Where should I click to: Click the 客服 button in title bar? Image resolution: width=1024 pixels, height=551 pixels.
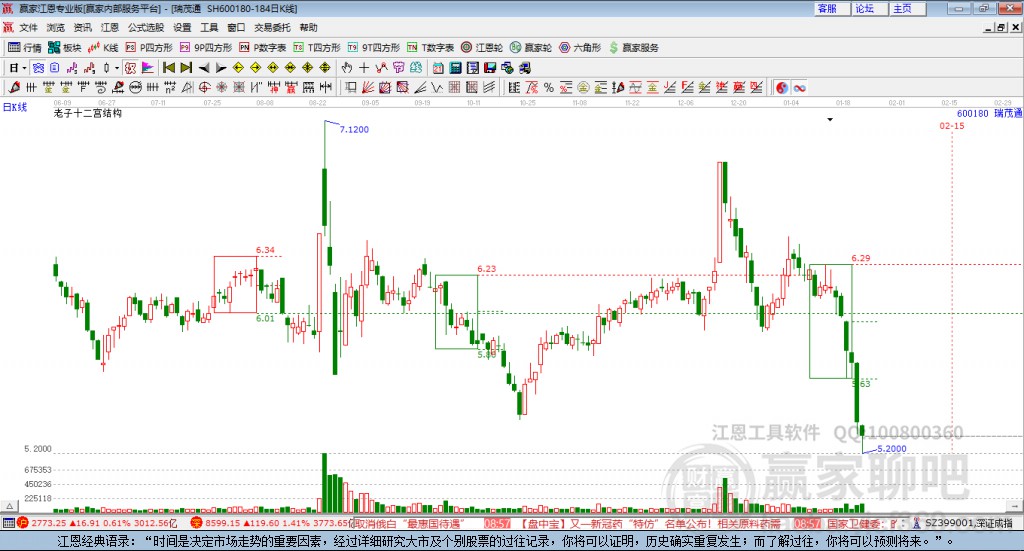pyautogui.click(x=832, y=8)
